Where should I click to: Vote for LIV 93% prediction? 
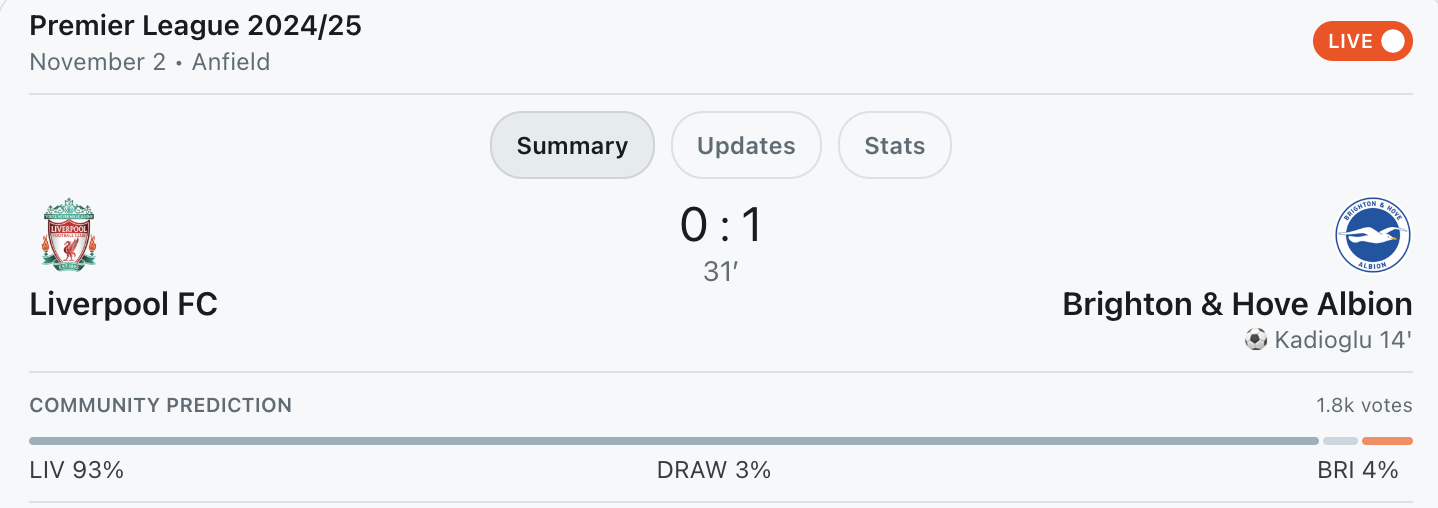click(77, 470)
